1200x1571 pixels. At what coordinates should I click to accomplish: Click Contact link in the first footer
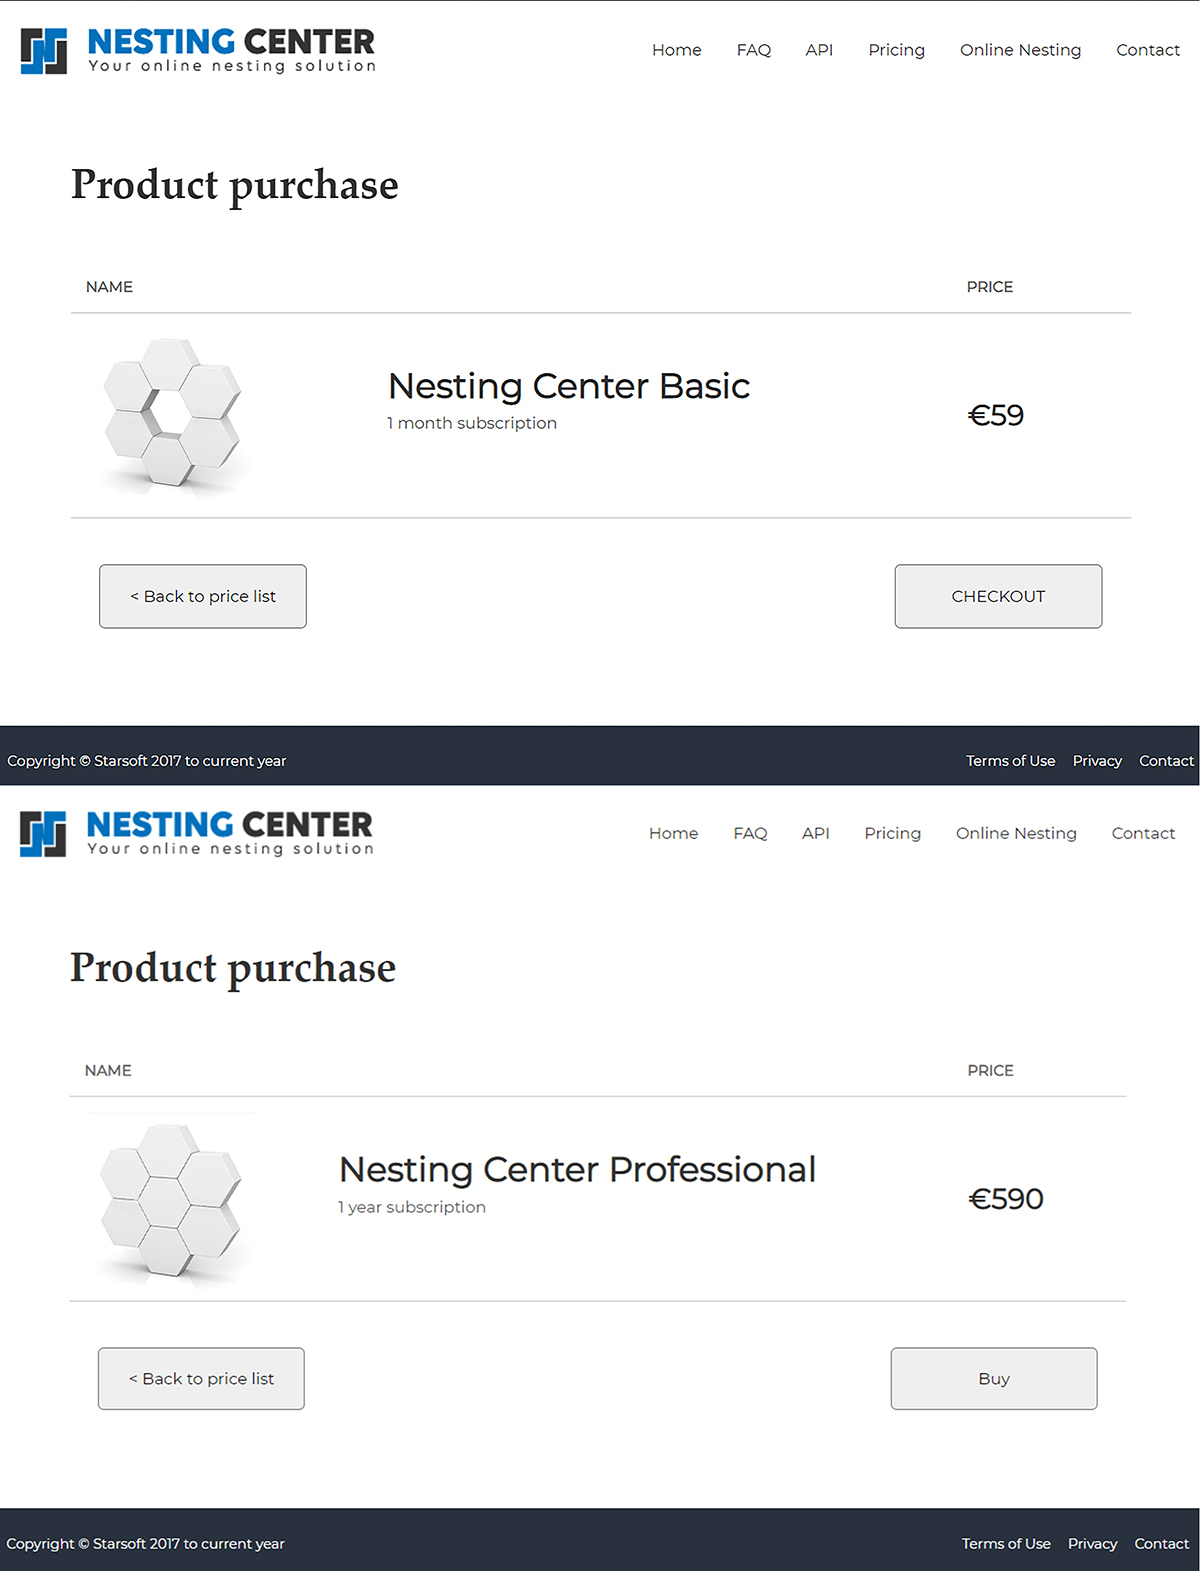(x=1166, y=761)
